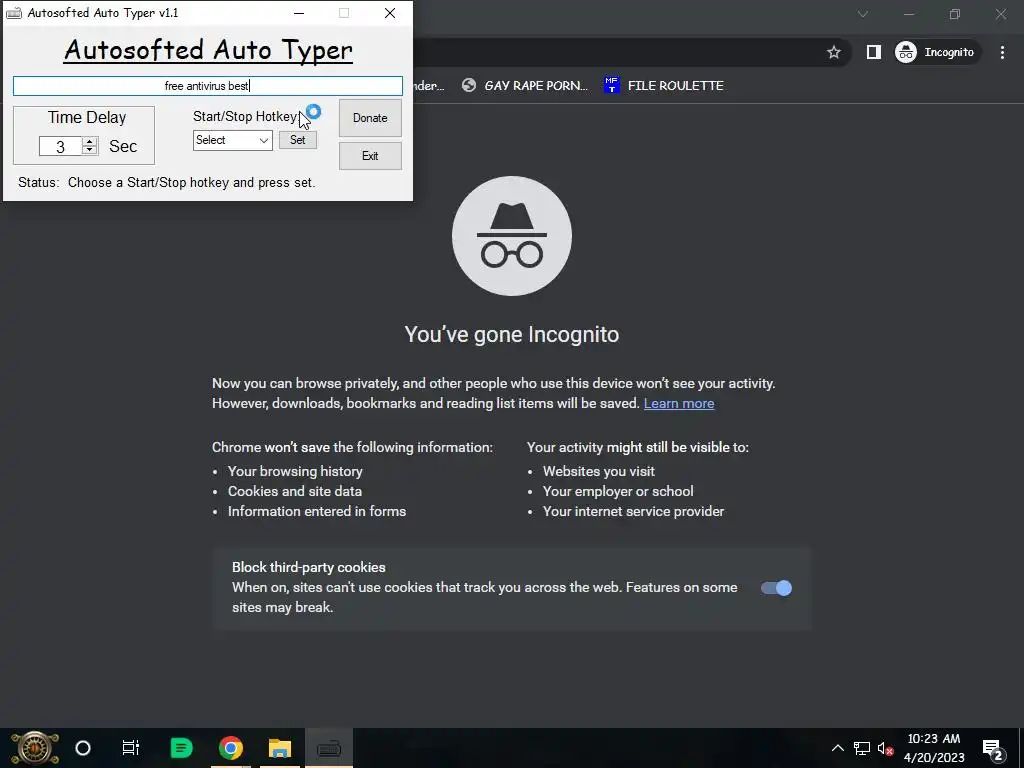This screenshot has width=1024, height=768.
Task: Click Auto Typer keyboard icon on taskbar
Action: point(328,748)
